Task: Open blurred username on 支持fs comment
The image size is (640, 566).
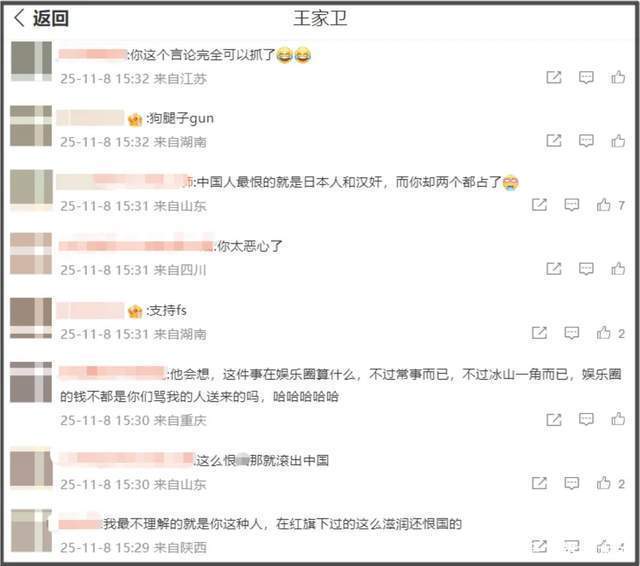Action: (90, 311)
